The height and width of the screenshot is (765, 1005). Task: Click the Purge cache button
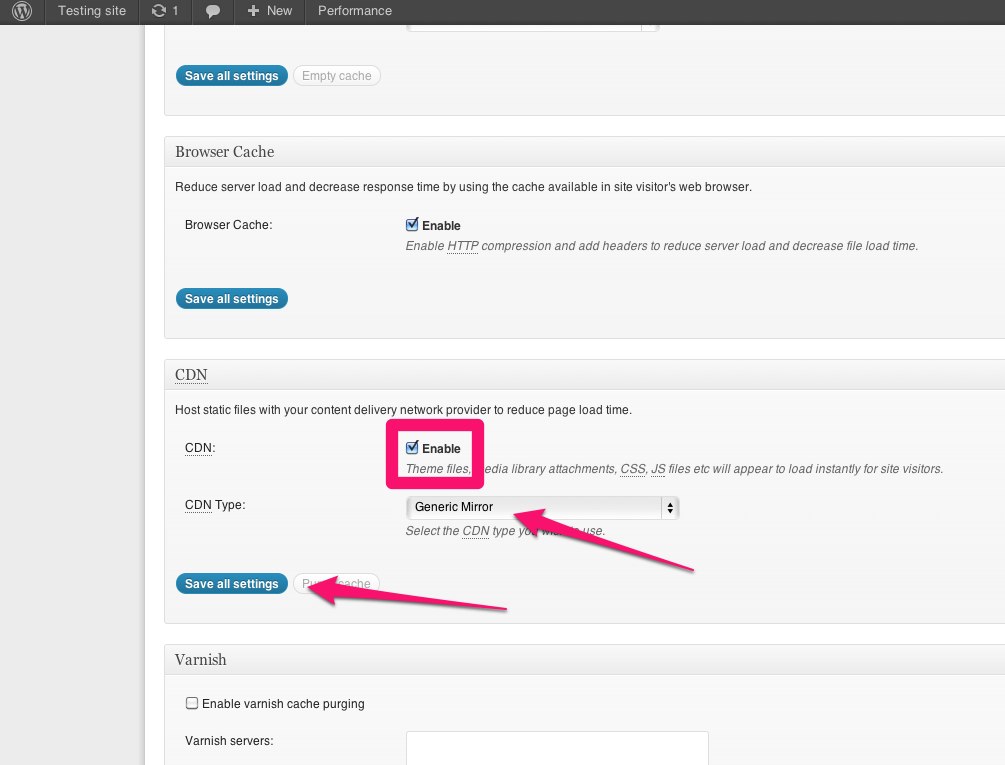pos(337,584)
